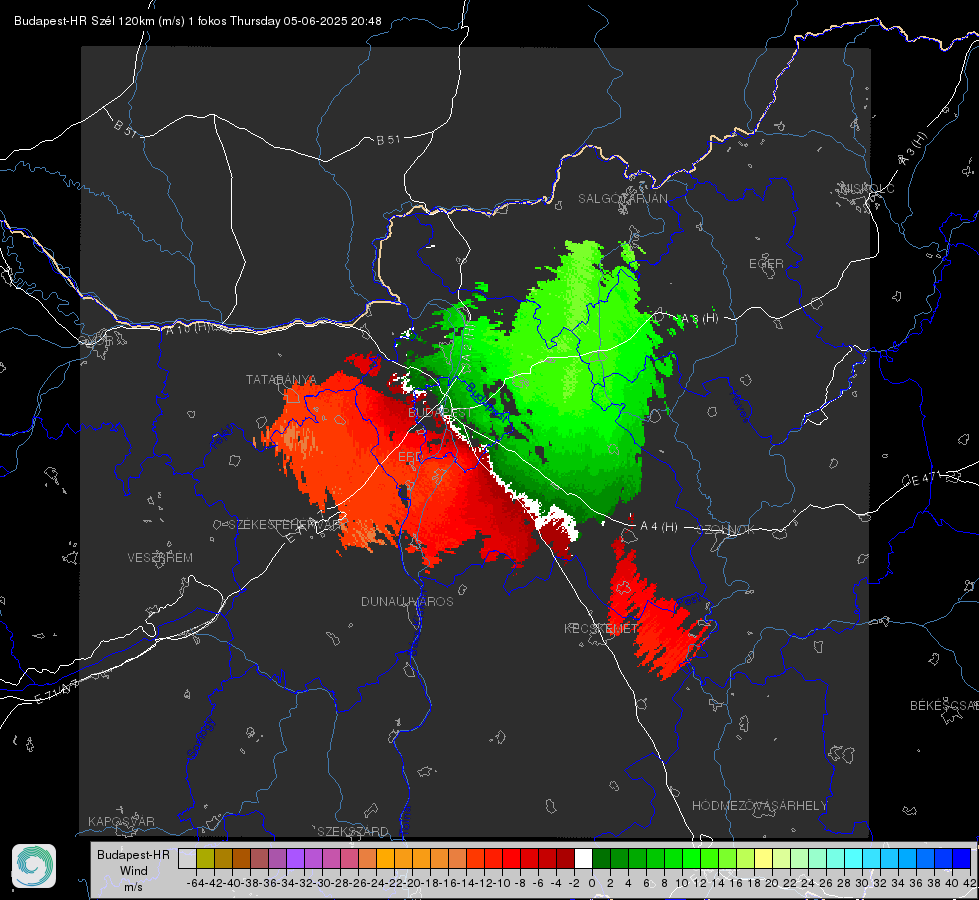Pick the light gray swatch left of -64
Screen dimensions: 979x900
pos(187,858)
